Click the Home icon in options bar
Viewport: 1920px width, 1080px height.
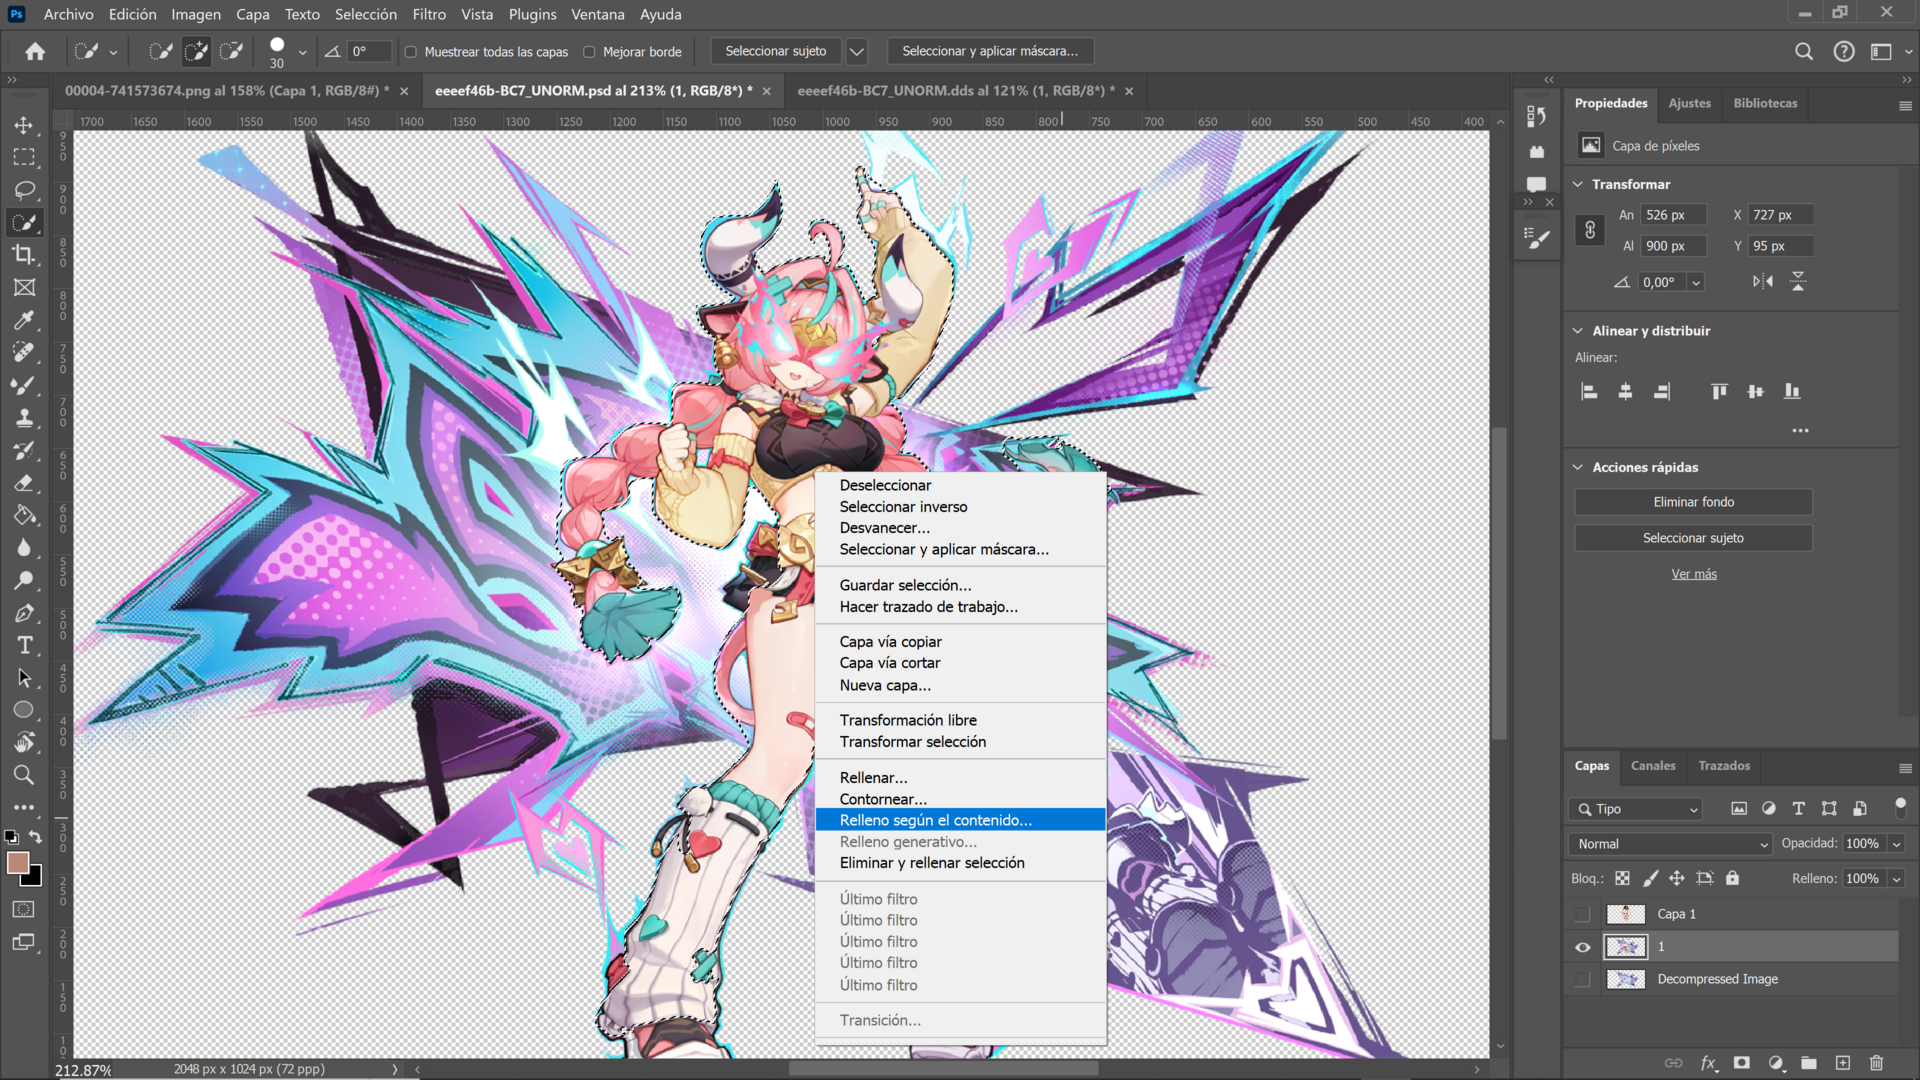click(x=35, y=51)
